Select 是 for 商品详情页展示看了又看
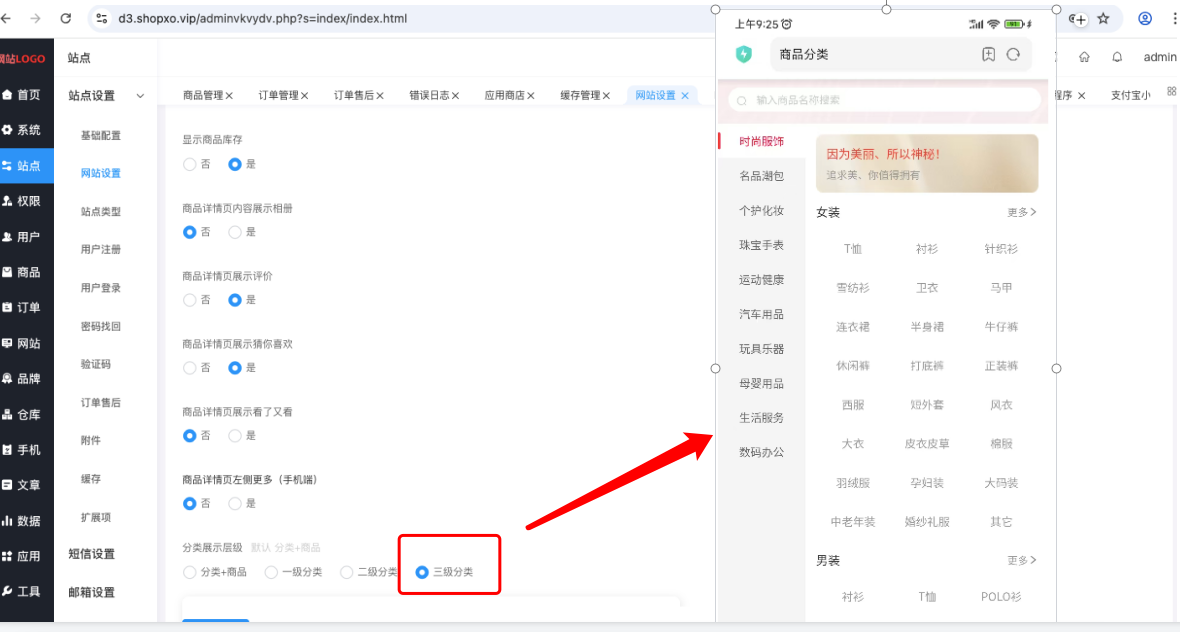The height and width of the screenshot is (632, 1180). tap(235, 435)
